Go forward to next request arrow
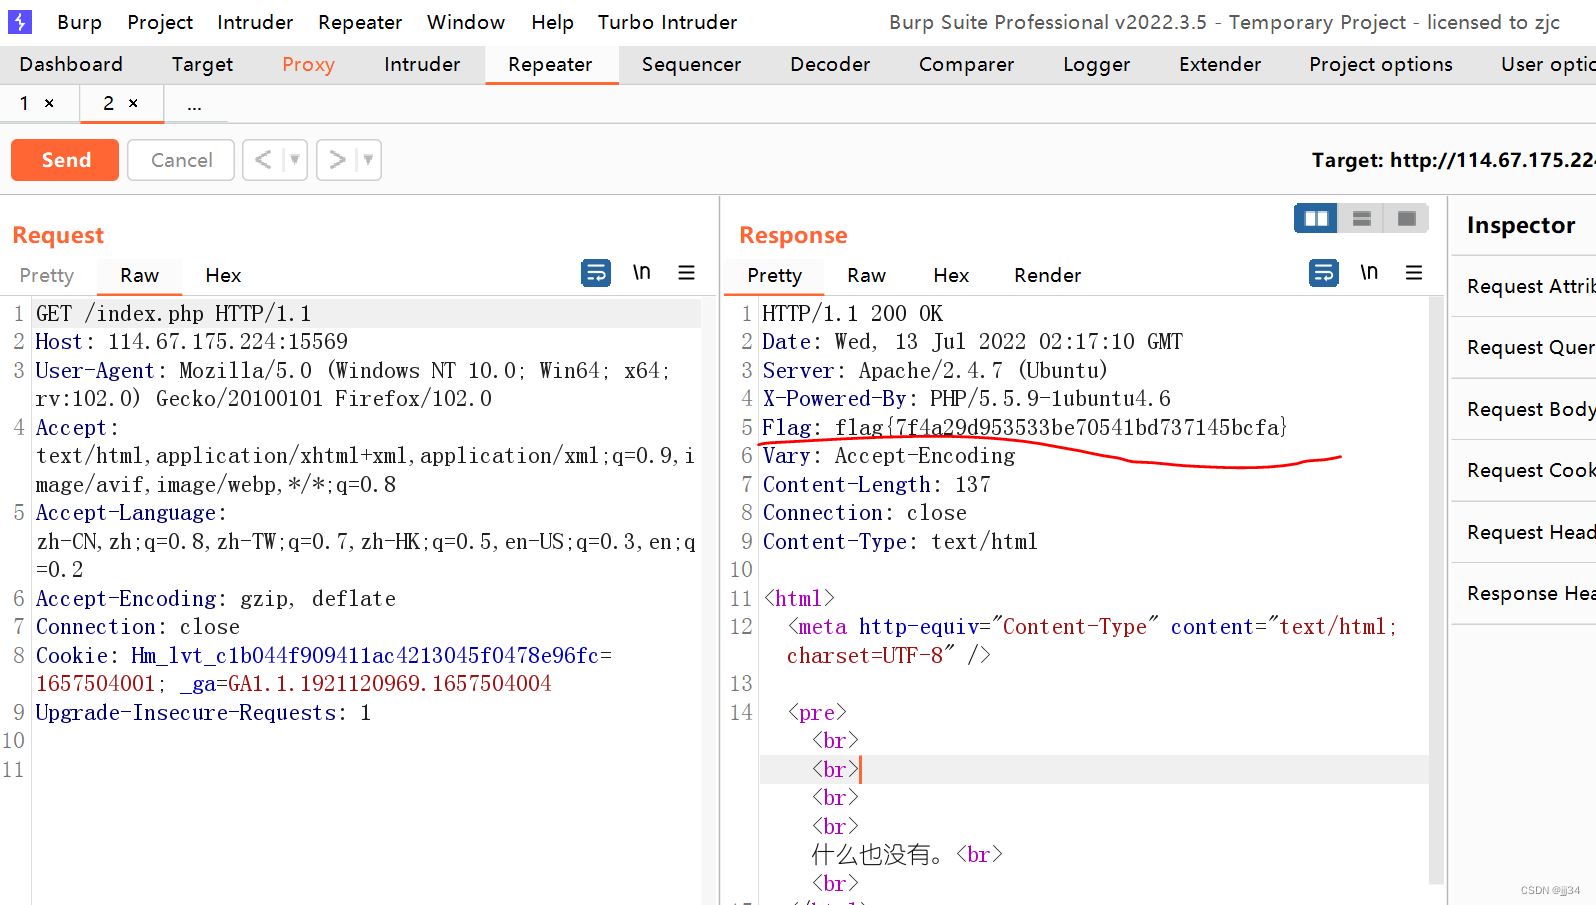Image resolution: width=1596 pixels, height=905 pixels. click(338, 160)
